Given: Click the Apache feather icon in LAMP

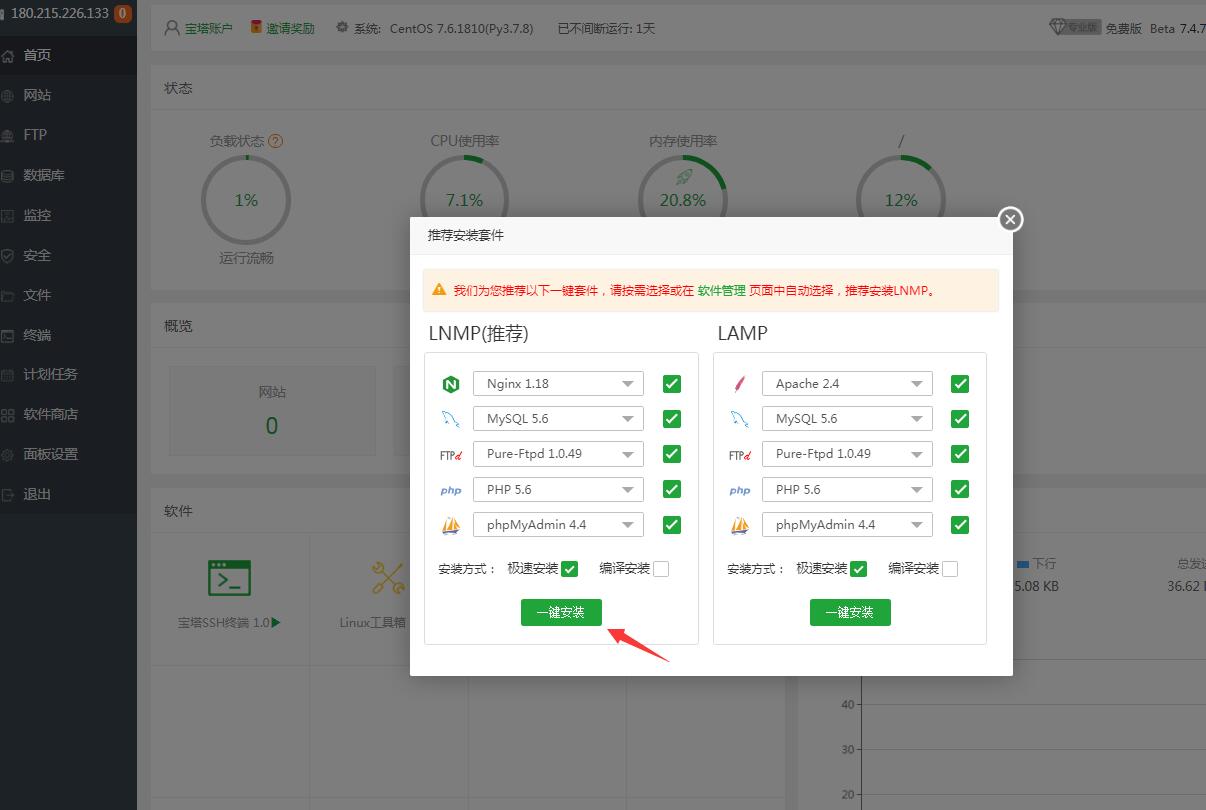Looking at the screenshot, I should [740, 384].
